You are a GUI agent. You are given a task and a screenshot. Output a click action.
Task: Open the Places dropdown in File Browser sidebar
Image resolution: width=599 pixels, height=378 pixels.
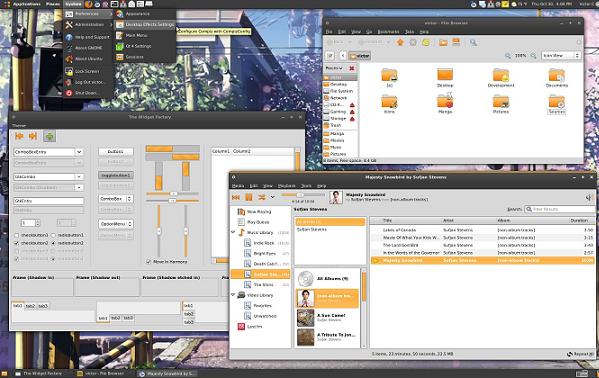(334, 68)
